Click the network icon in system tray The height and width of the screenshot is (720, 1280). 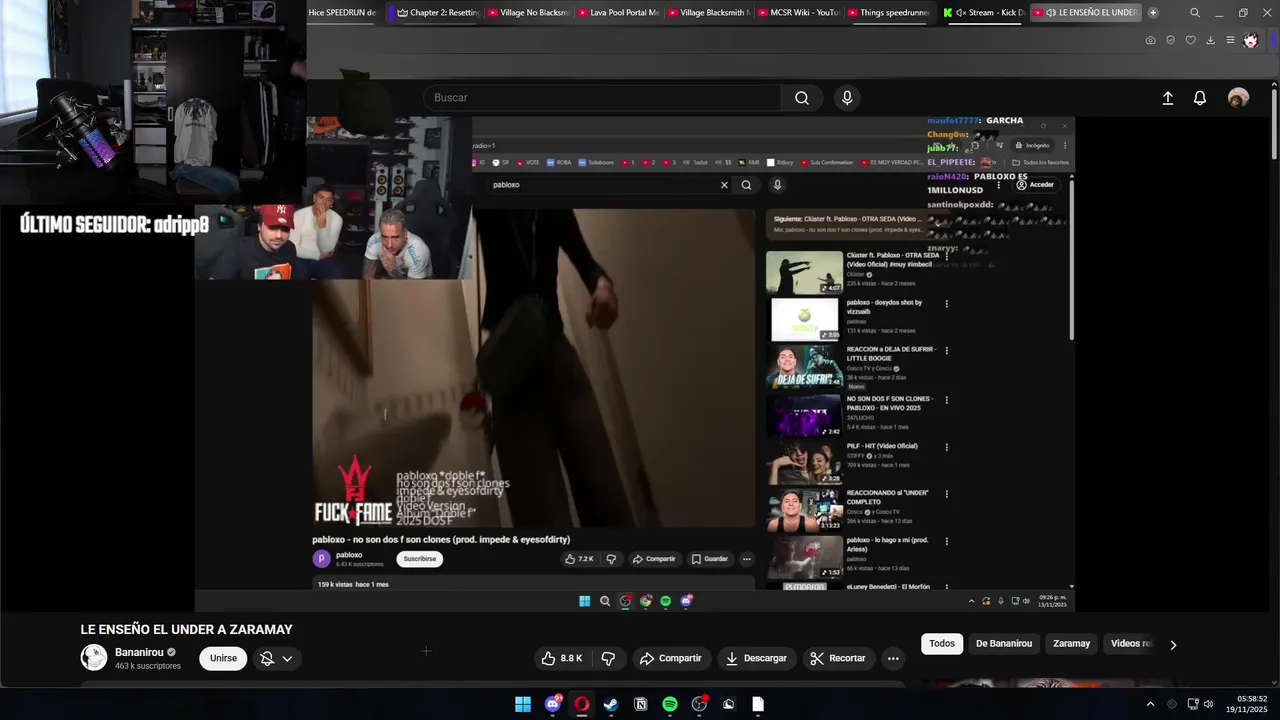[x=1193, y=704]
